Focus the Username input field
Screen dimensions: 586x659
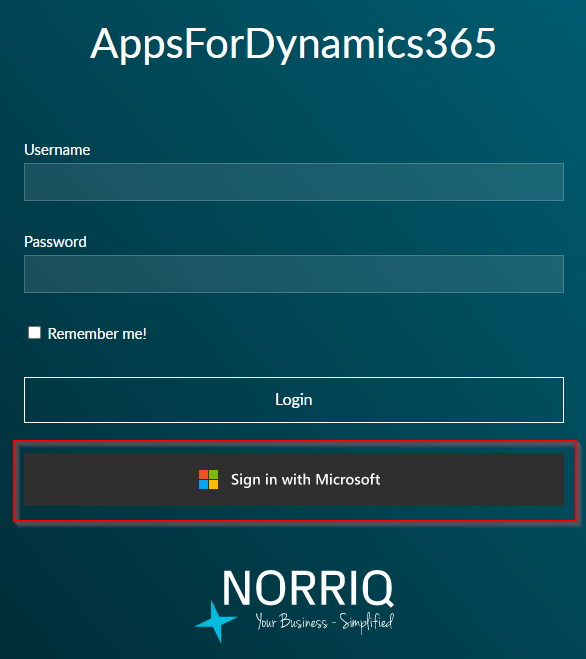click(294, 182)
